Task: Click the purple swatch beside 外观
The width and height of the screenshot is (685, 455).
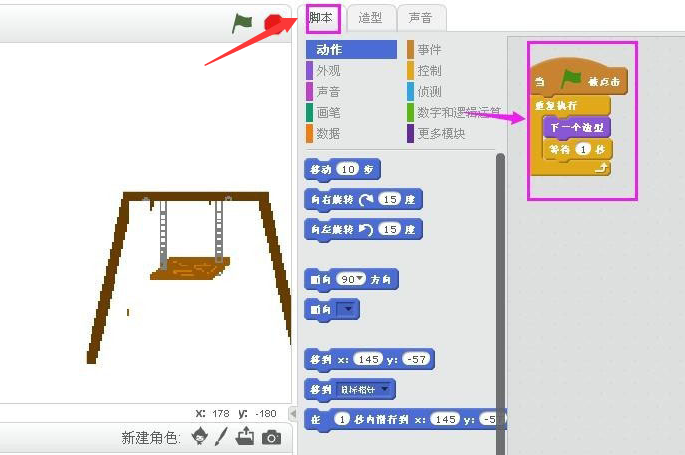Action: pos(309,71)
